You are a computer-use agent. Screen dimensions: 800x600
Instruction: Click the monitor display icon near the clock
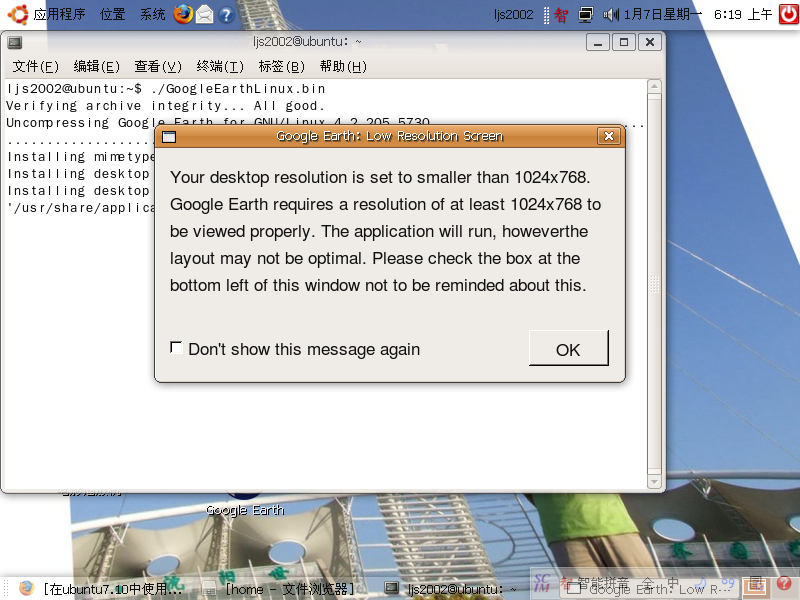point(584,13)
